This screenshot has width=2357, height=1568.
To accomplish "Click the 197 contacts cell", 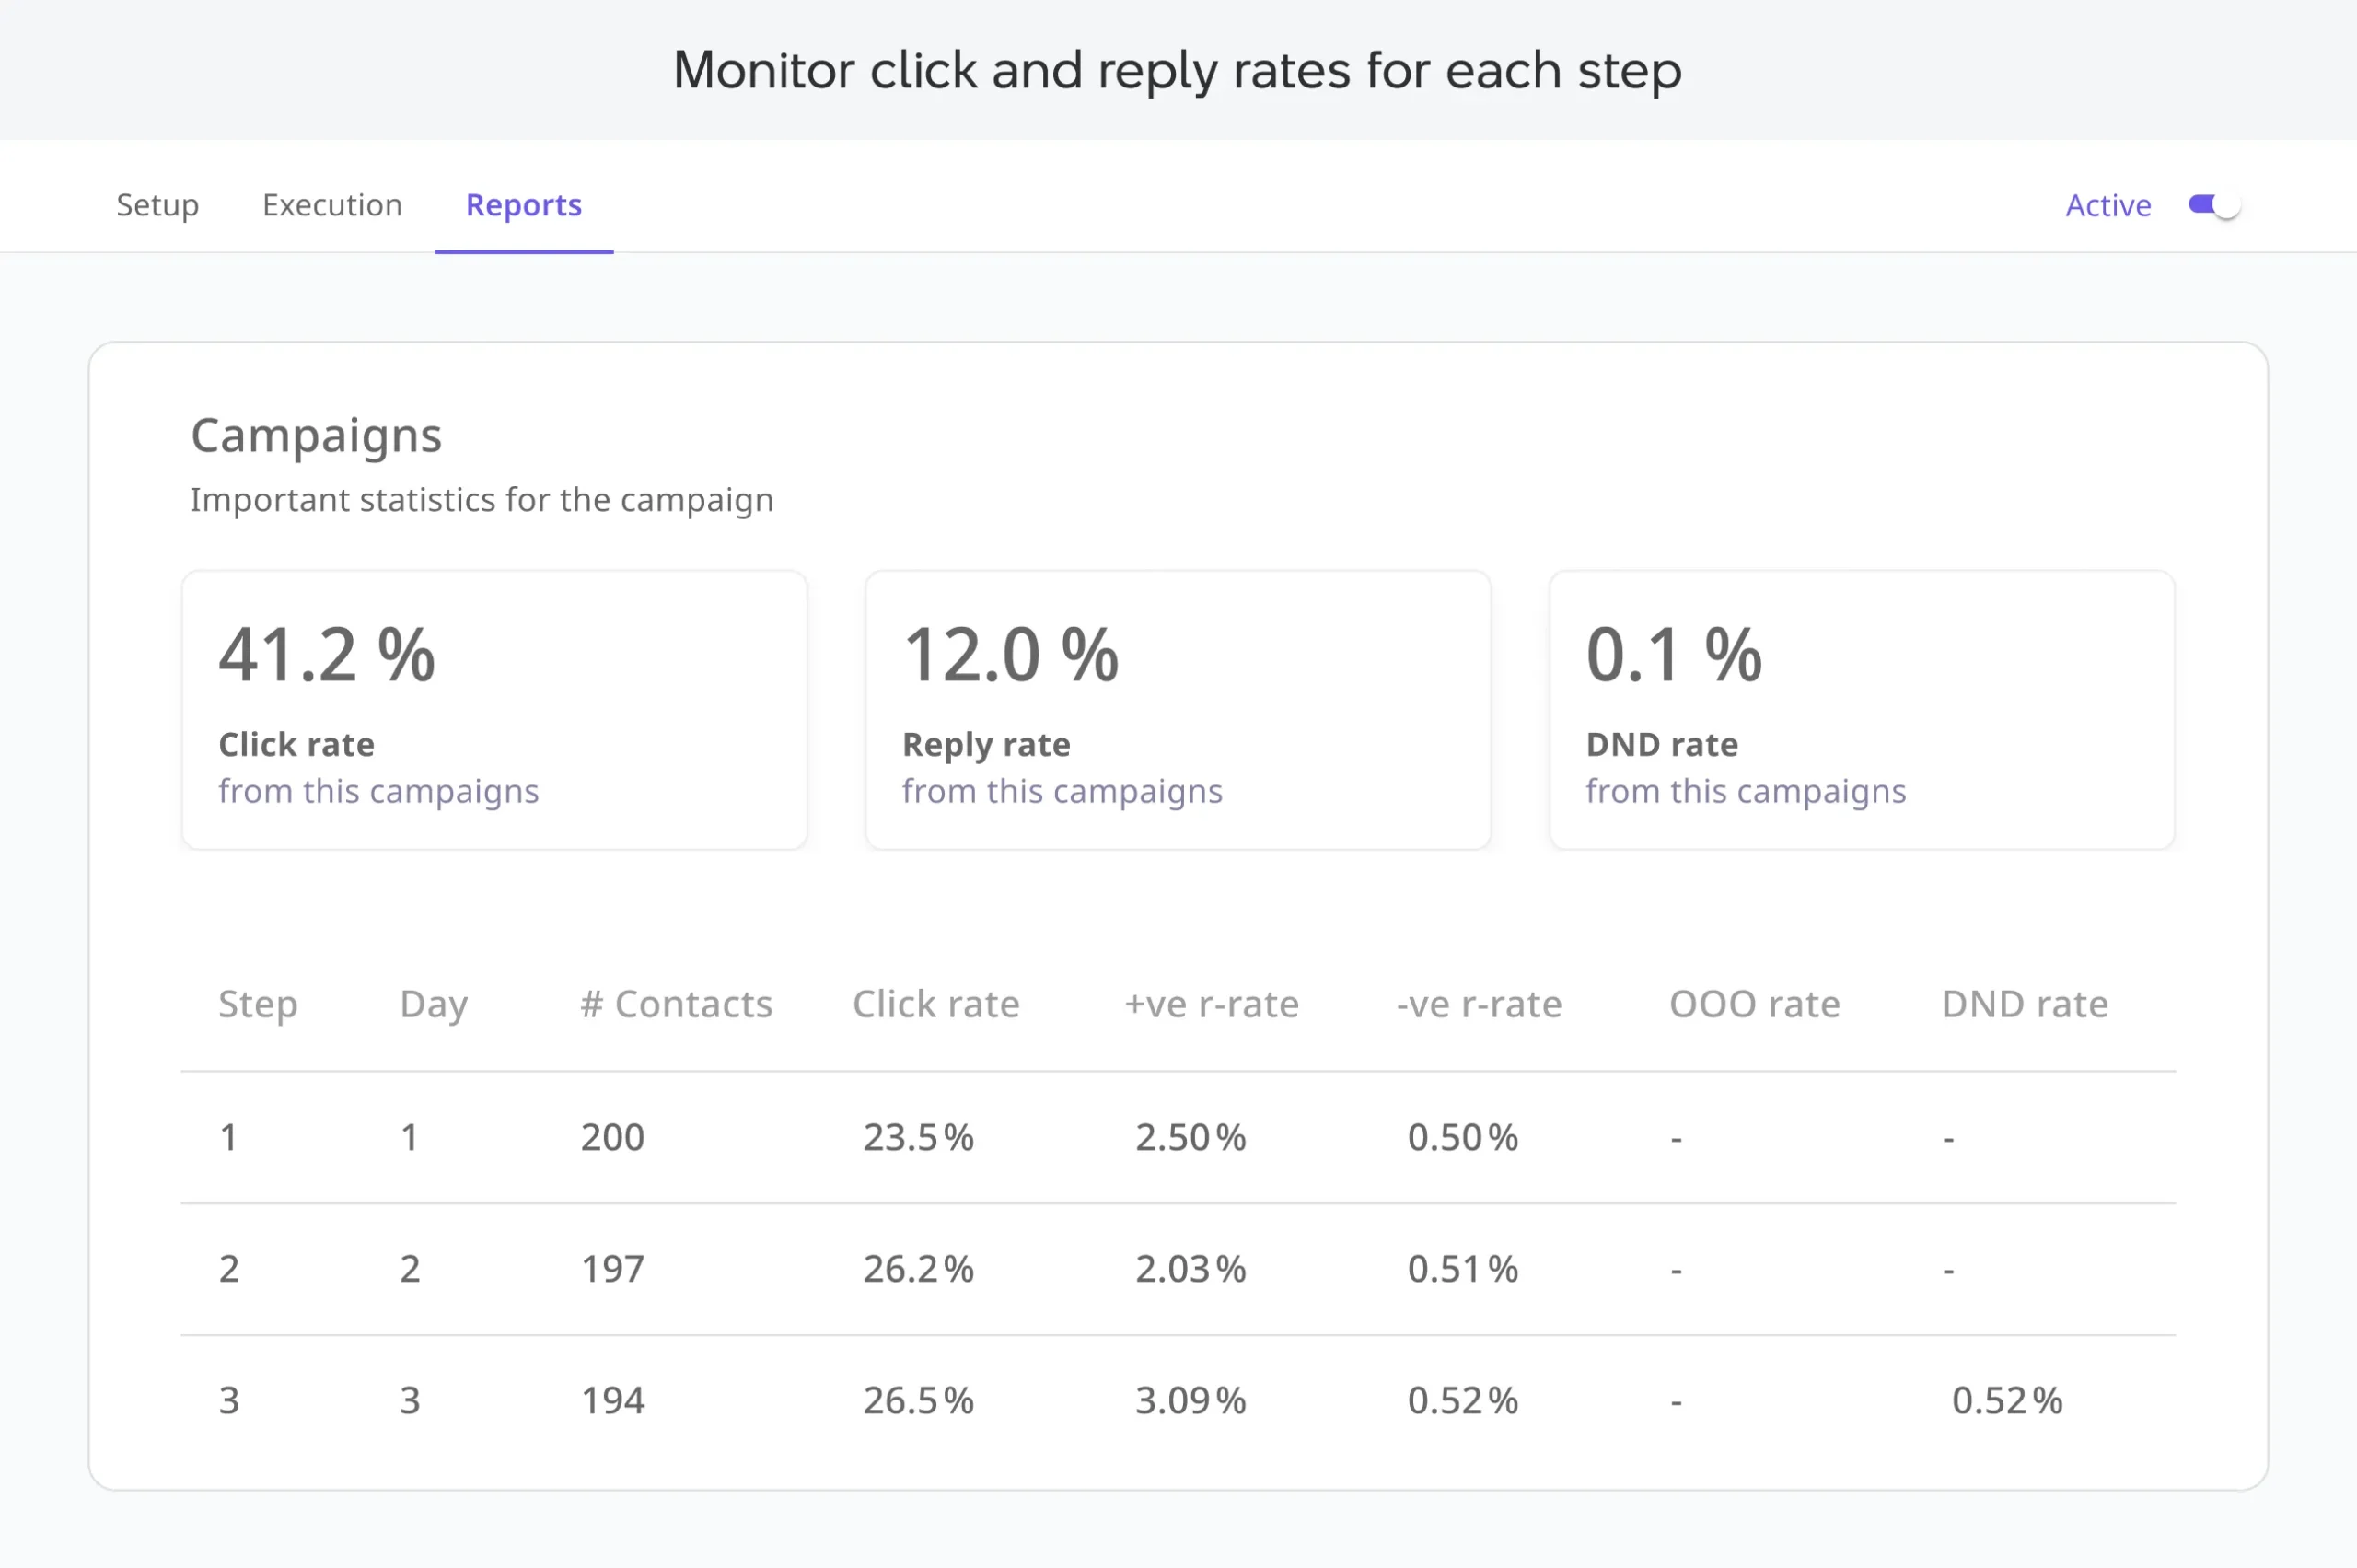I will [x=613, y=1269].
